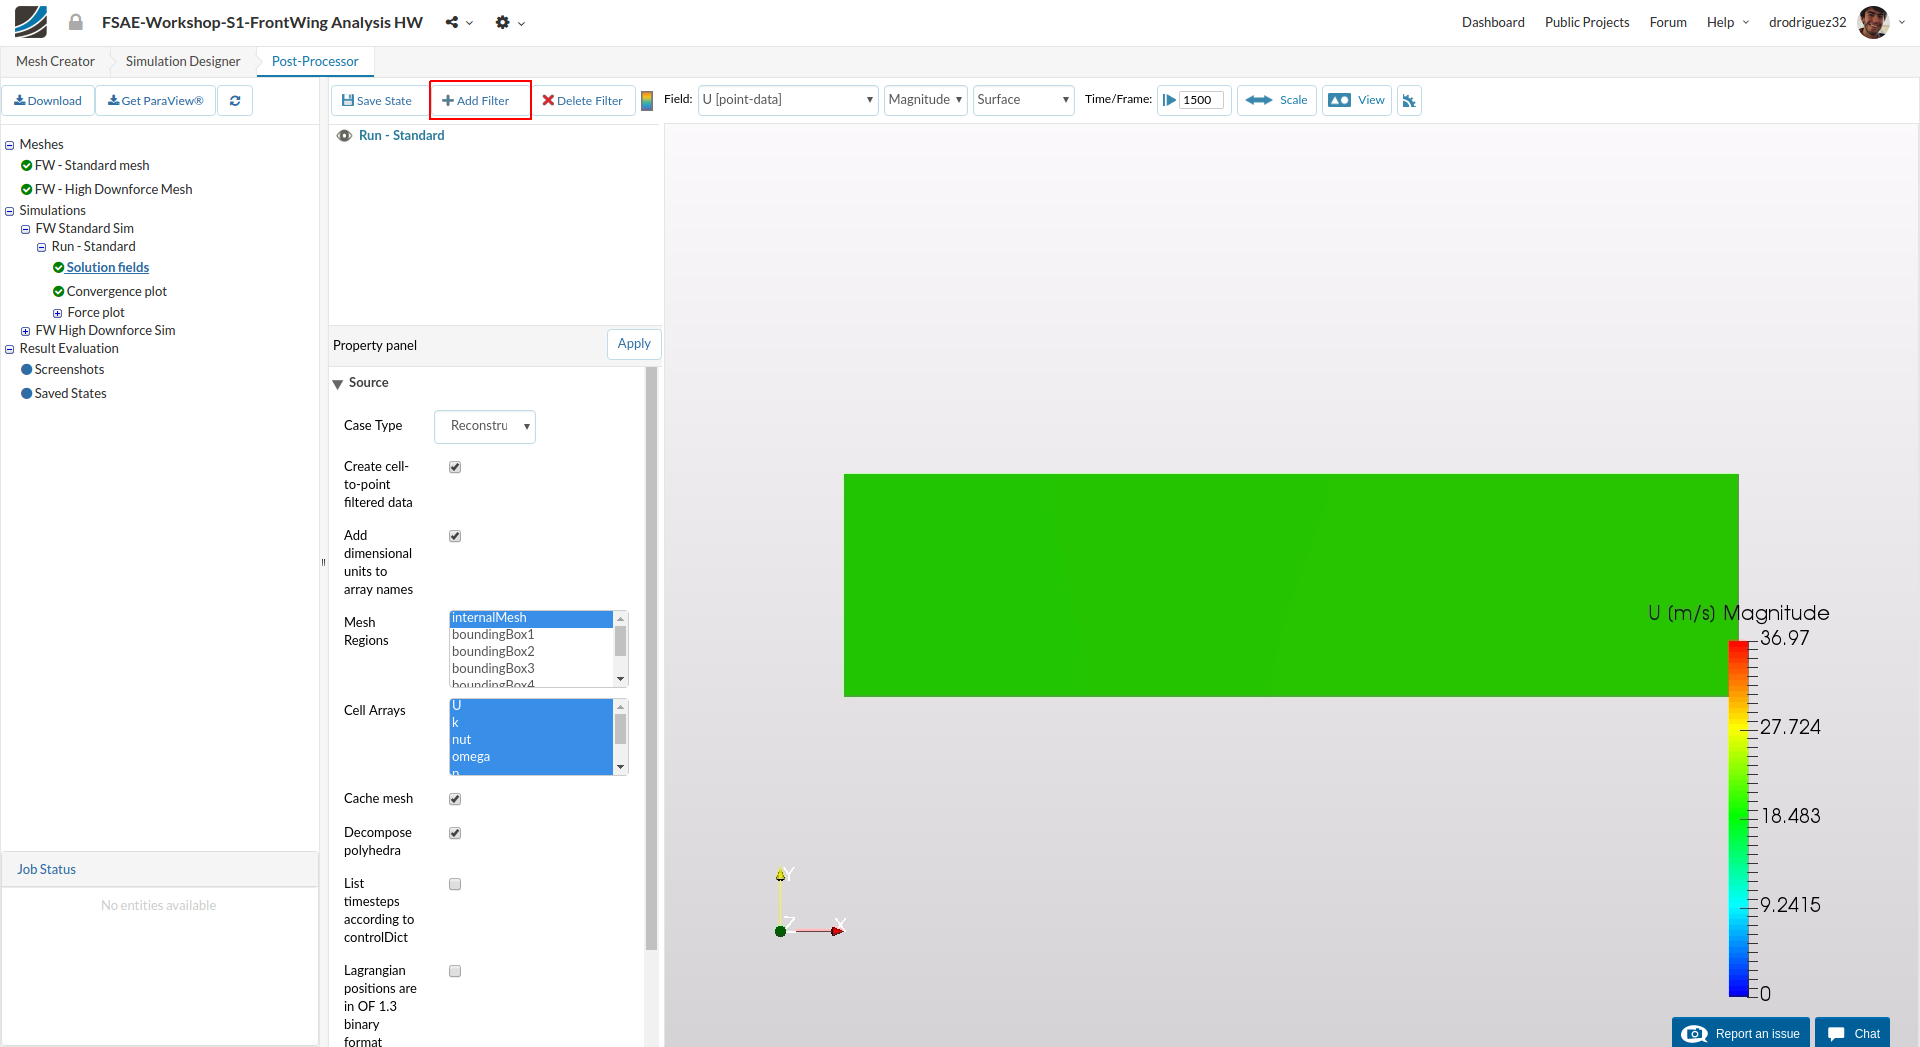1920x1047 pixels.
Task: Click the Download button
Action: tap(48, 101)
